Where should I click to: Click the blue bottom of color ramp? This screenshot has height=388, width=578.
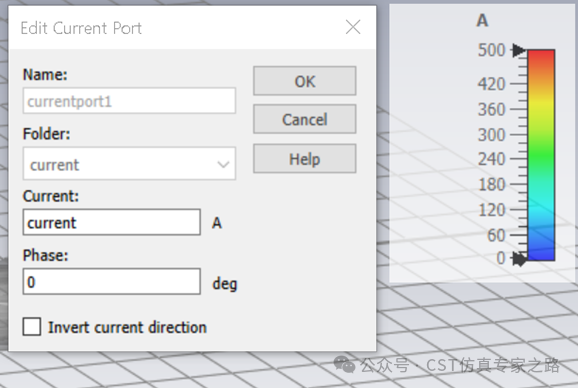(541, 249)
